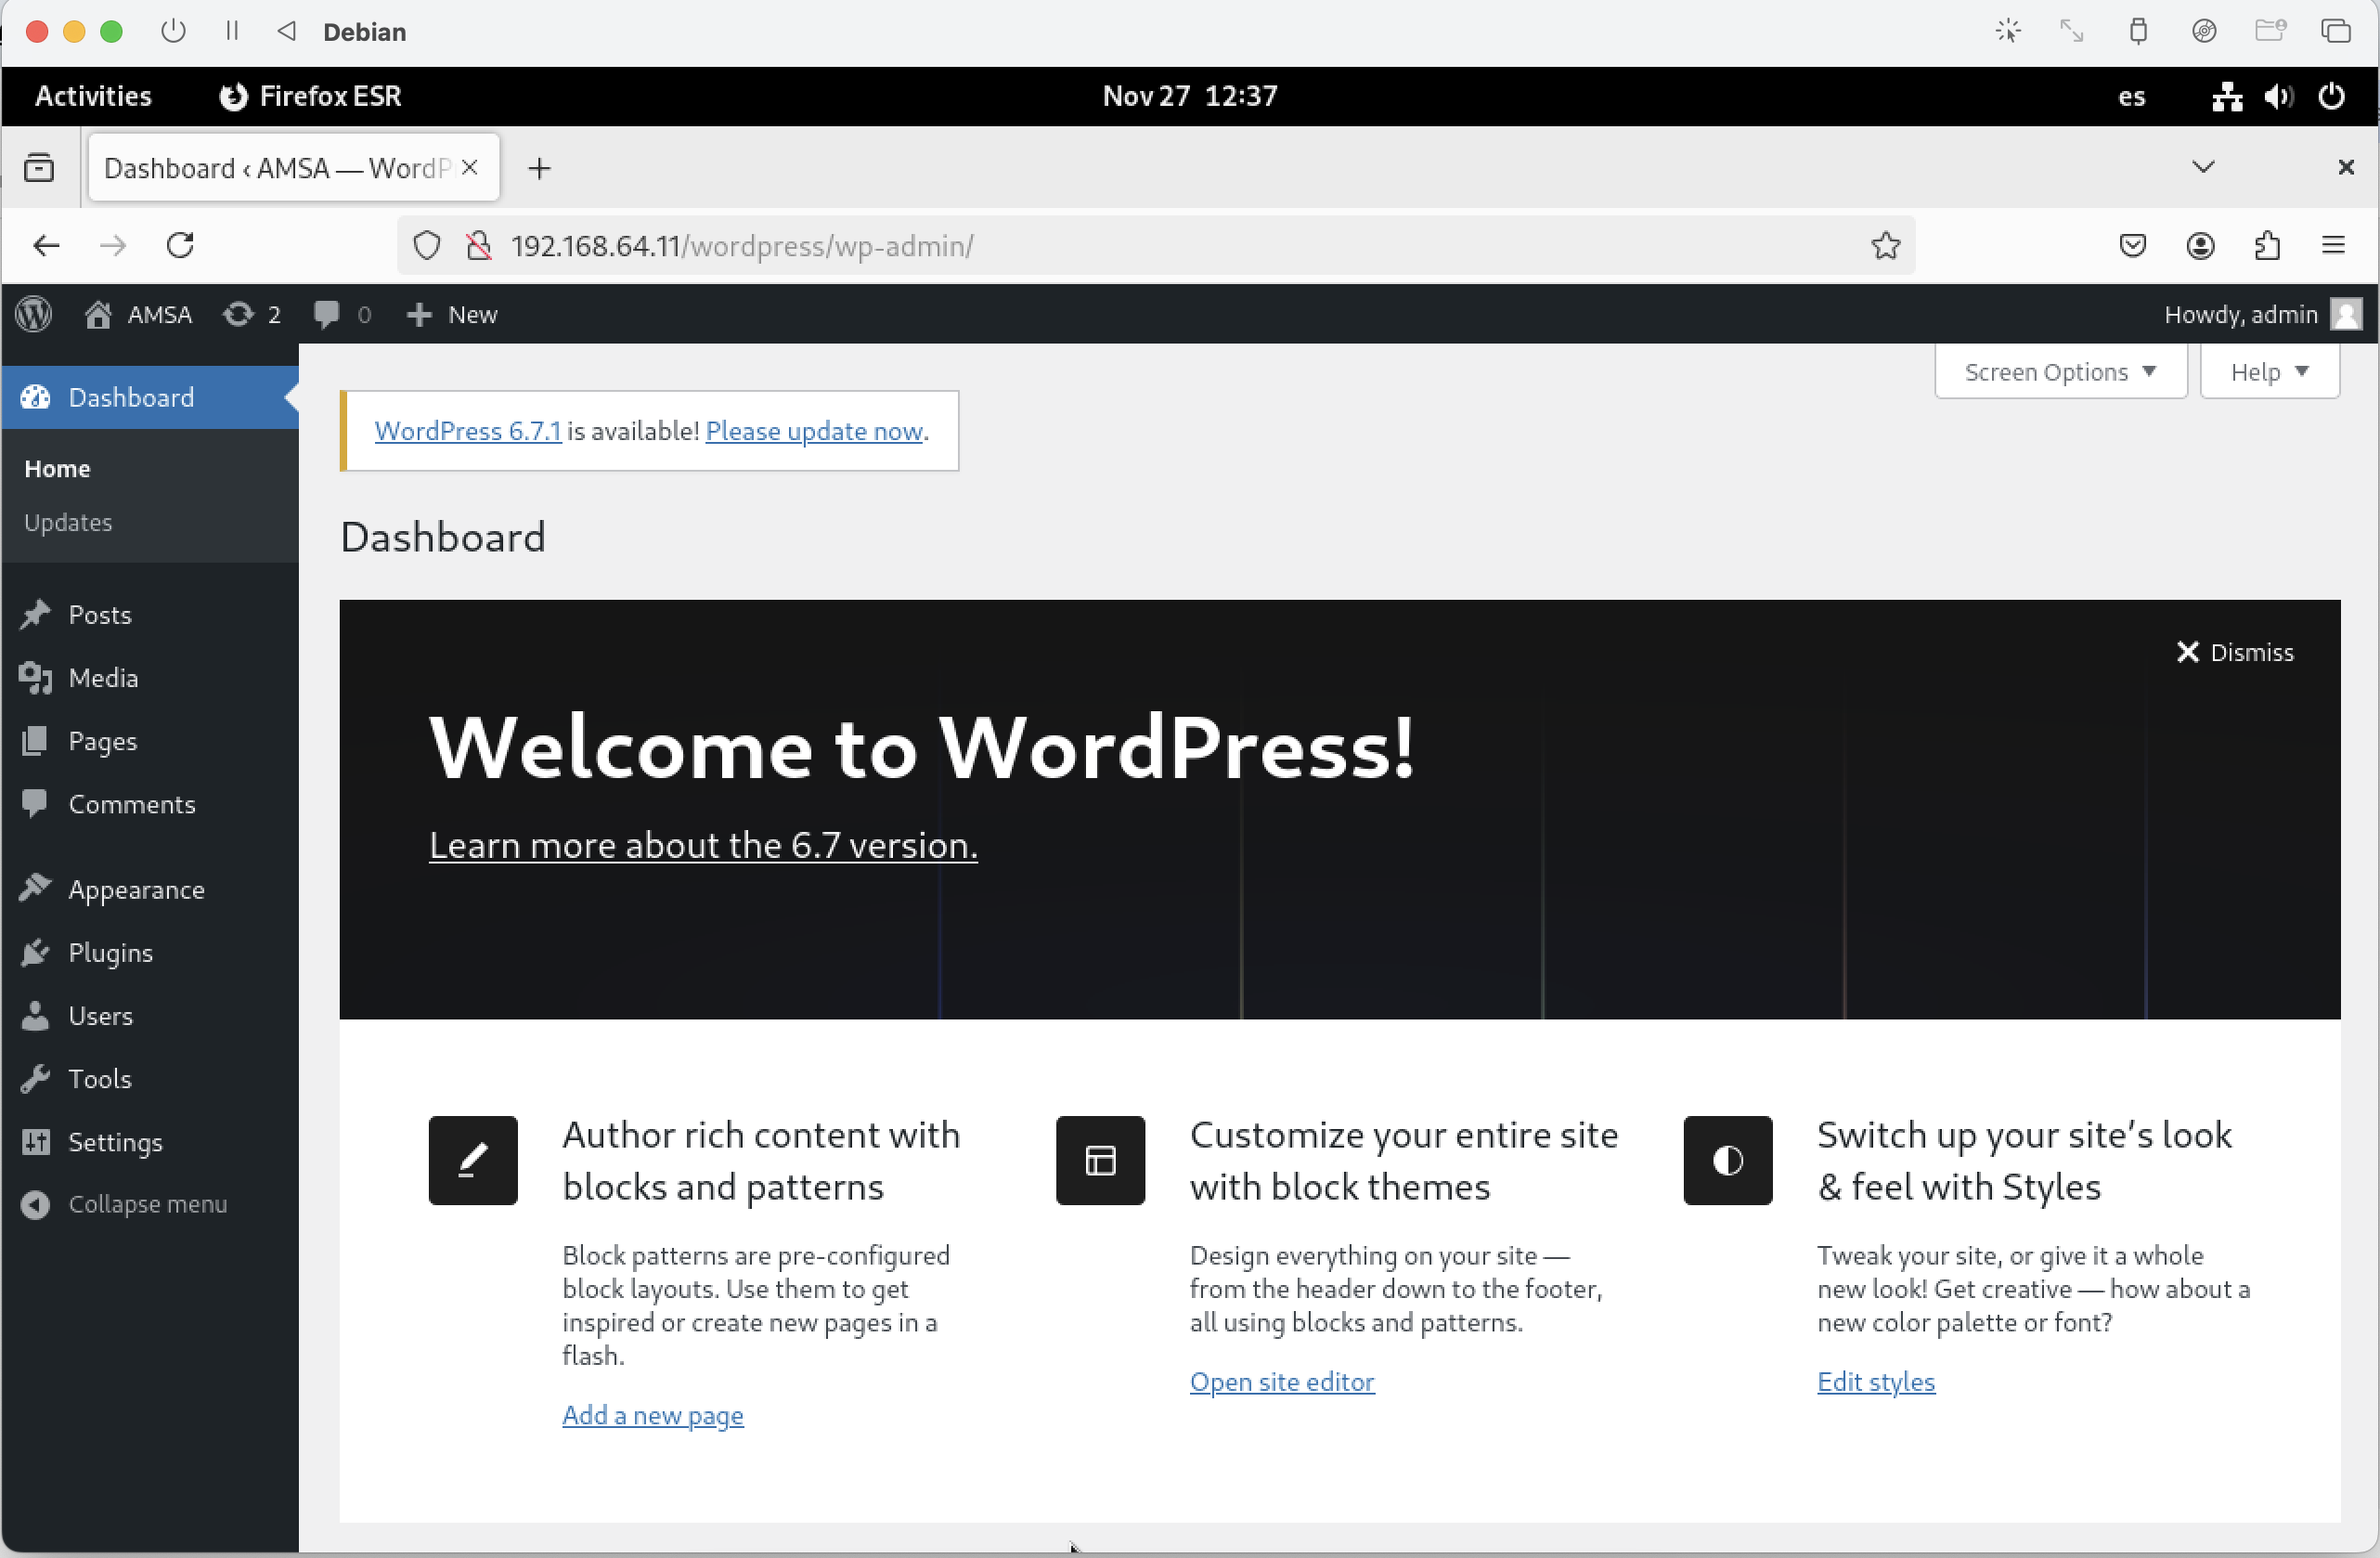Viewport: 2380px width, 1558px height.
Task: Expand the Help panel
Action: [2269, 372]
